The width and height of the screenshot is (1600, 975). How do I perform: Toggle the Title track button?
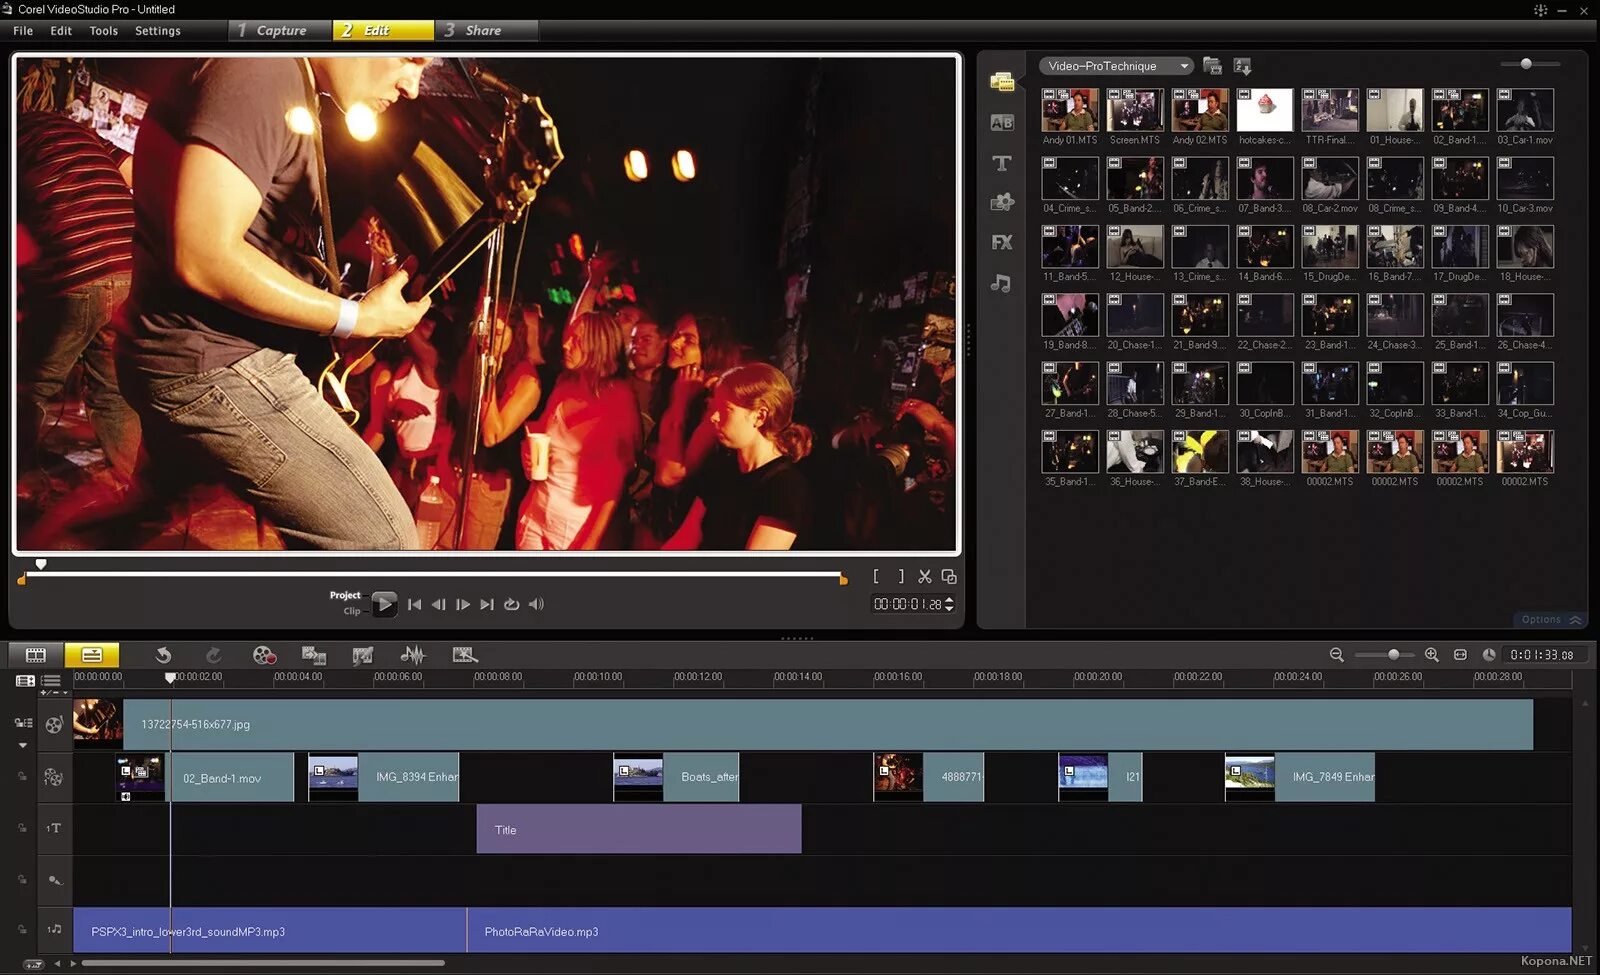[54, 828]
